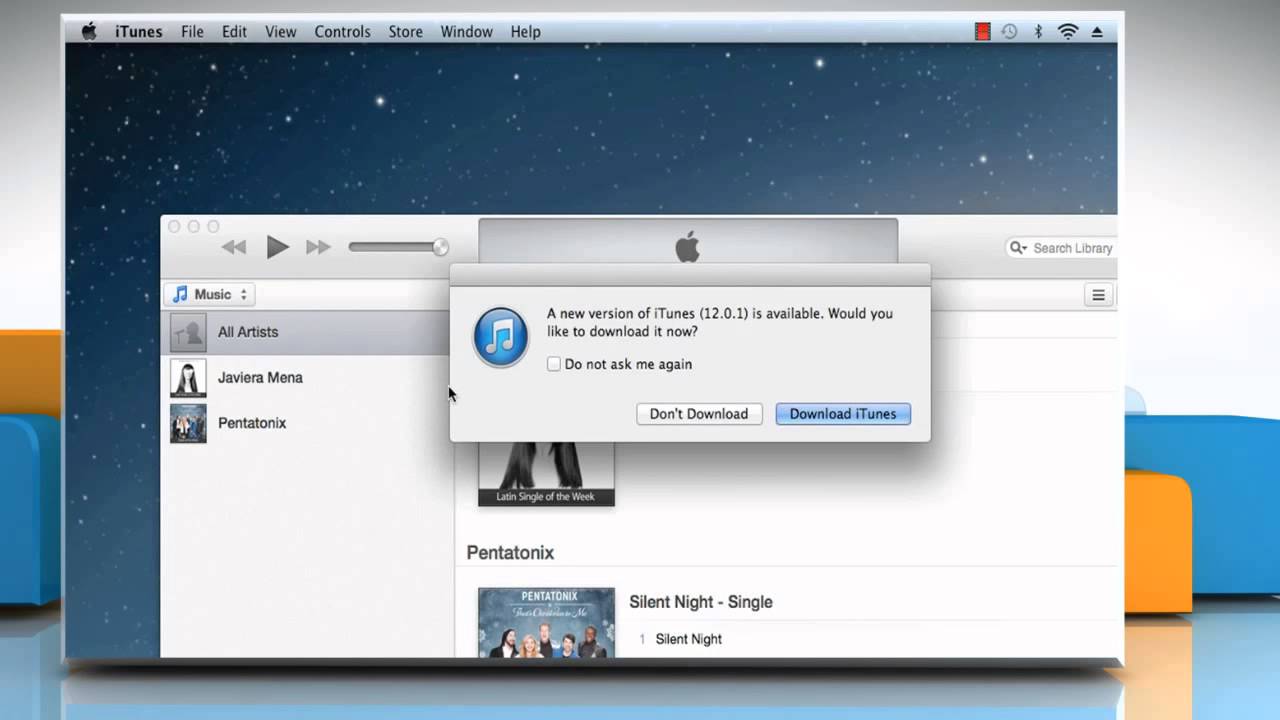Viewport: 1280px width, 720px height.
Task: Click the Silent Night album cover
Action: (546, 622)
